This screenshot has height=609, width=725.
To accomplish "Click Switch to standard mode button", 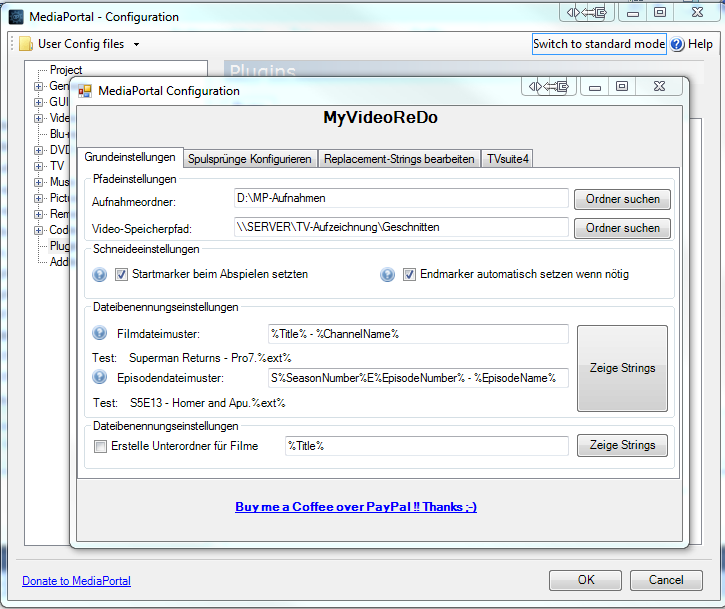I will point(599,44).
